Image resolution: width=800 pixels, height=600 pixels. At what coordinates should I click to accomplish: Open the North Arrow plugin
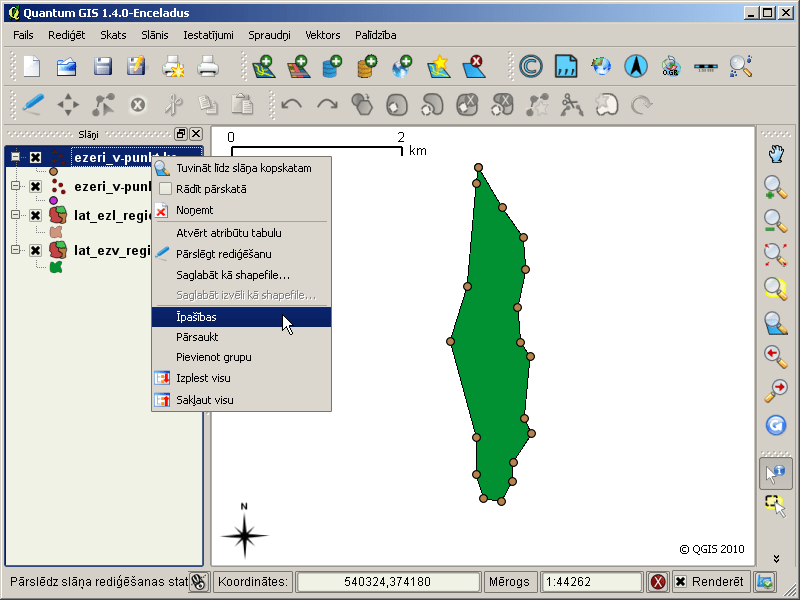coord(636,67)
